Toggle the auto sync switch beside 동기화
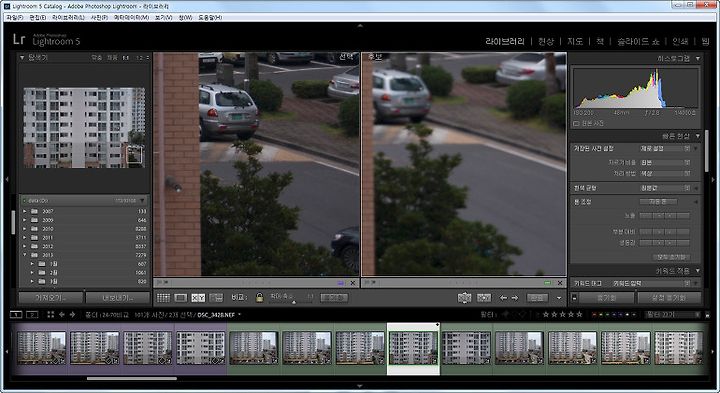Image resolution: width=720 pixels, height=393 pixels. (x=574, y=298)
